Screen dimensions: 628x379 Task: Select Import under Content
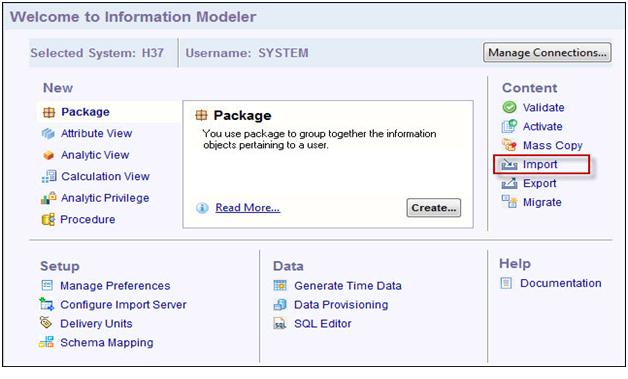(x=540, y=164)
